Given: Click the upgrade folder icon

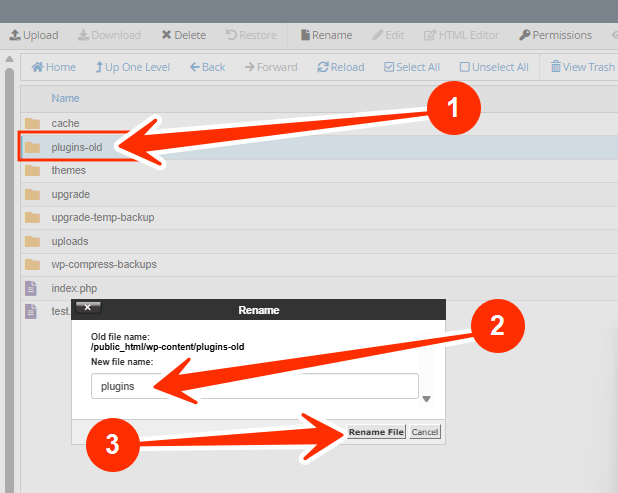Looking at the screenshot, I should tap(32, 194).
